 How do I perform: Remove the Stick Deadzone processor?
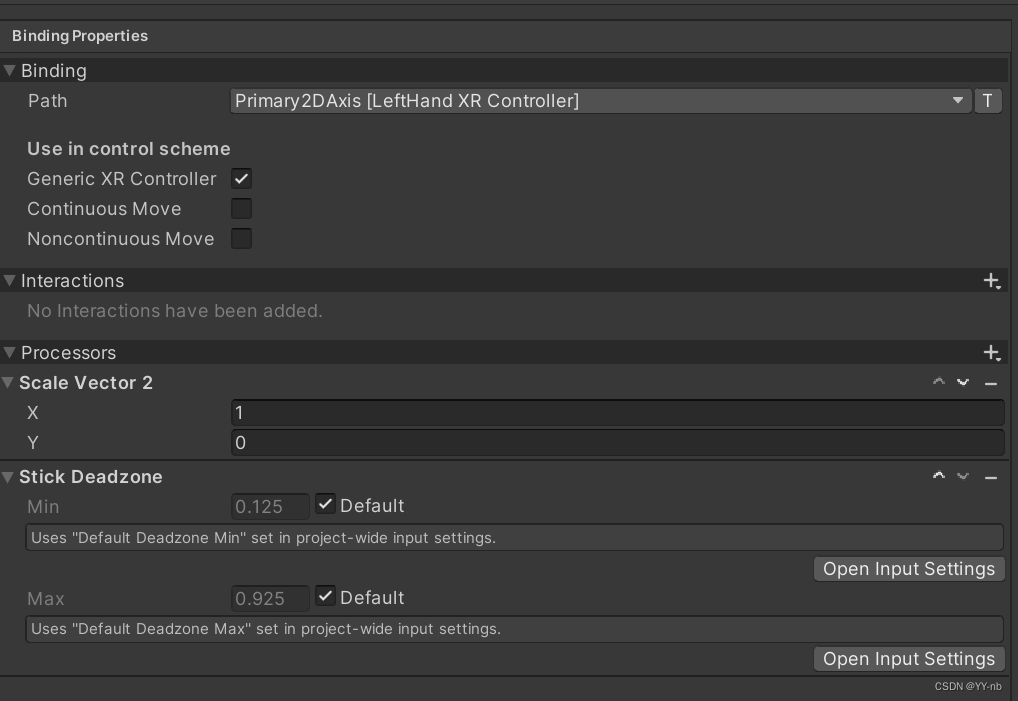[991, 477]
